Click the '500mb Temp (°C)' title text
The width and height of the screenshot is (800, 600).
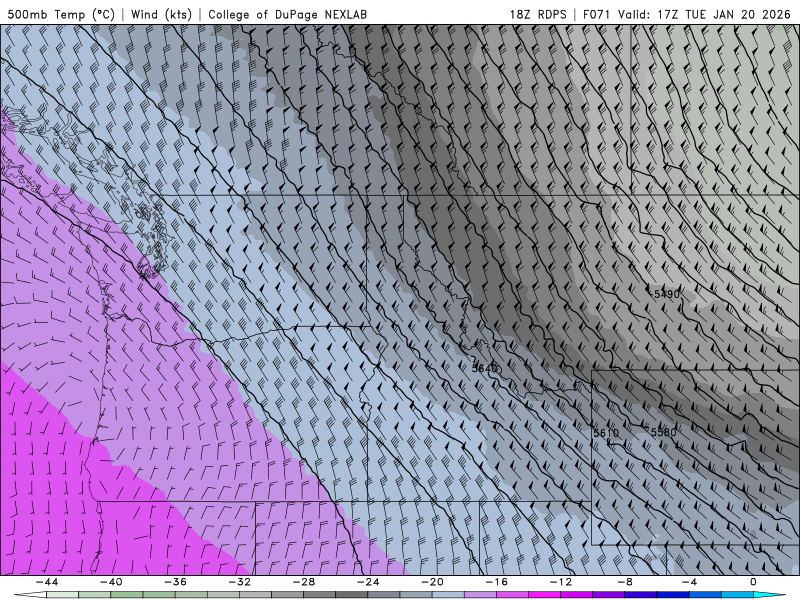61,14
